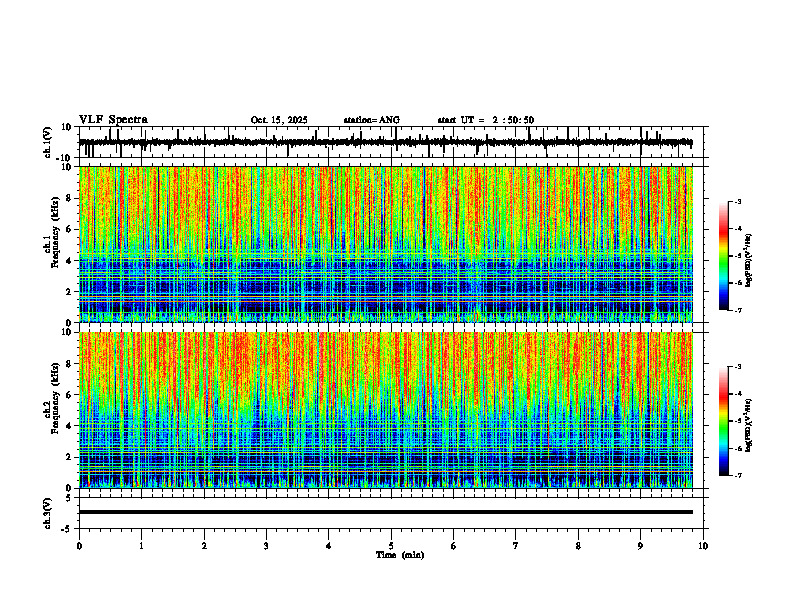
Task: Click time axis tick label "8"
Action: point(578,546)
